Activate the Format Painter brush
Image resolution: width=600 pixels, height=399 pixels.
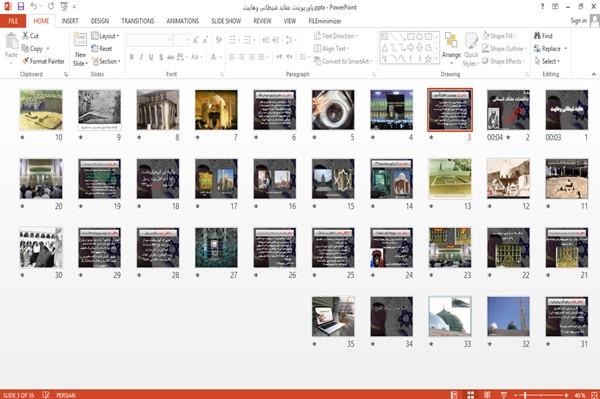tap(43, 61)
